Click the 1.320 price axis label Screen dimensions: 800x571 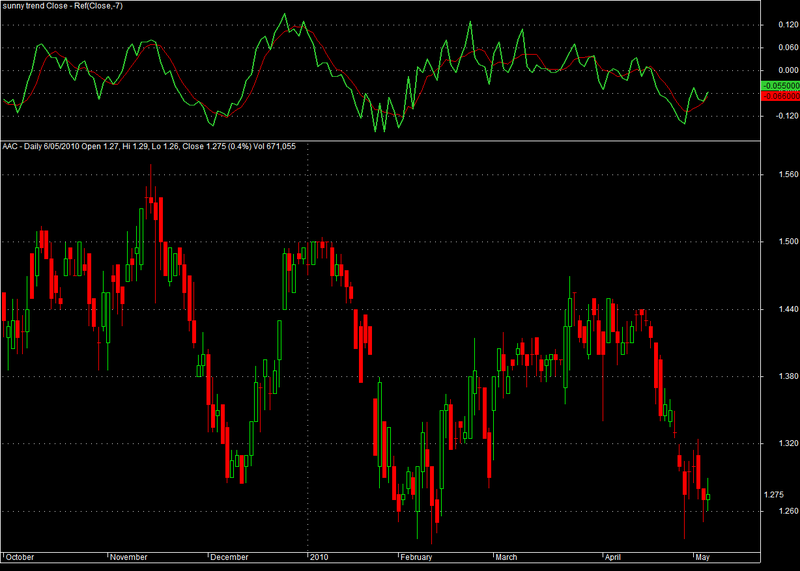(788, 444)
